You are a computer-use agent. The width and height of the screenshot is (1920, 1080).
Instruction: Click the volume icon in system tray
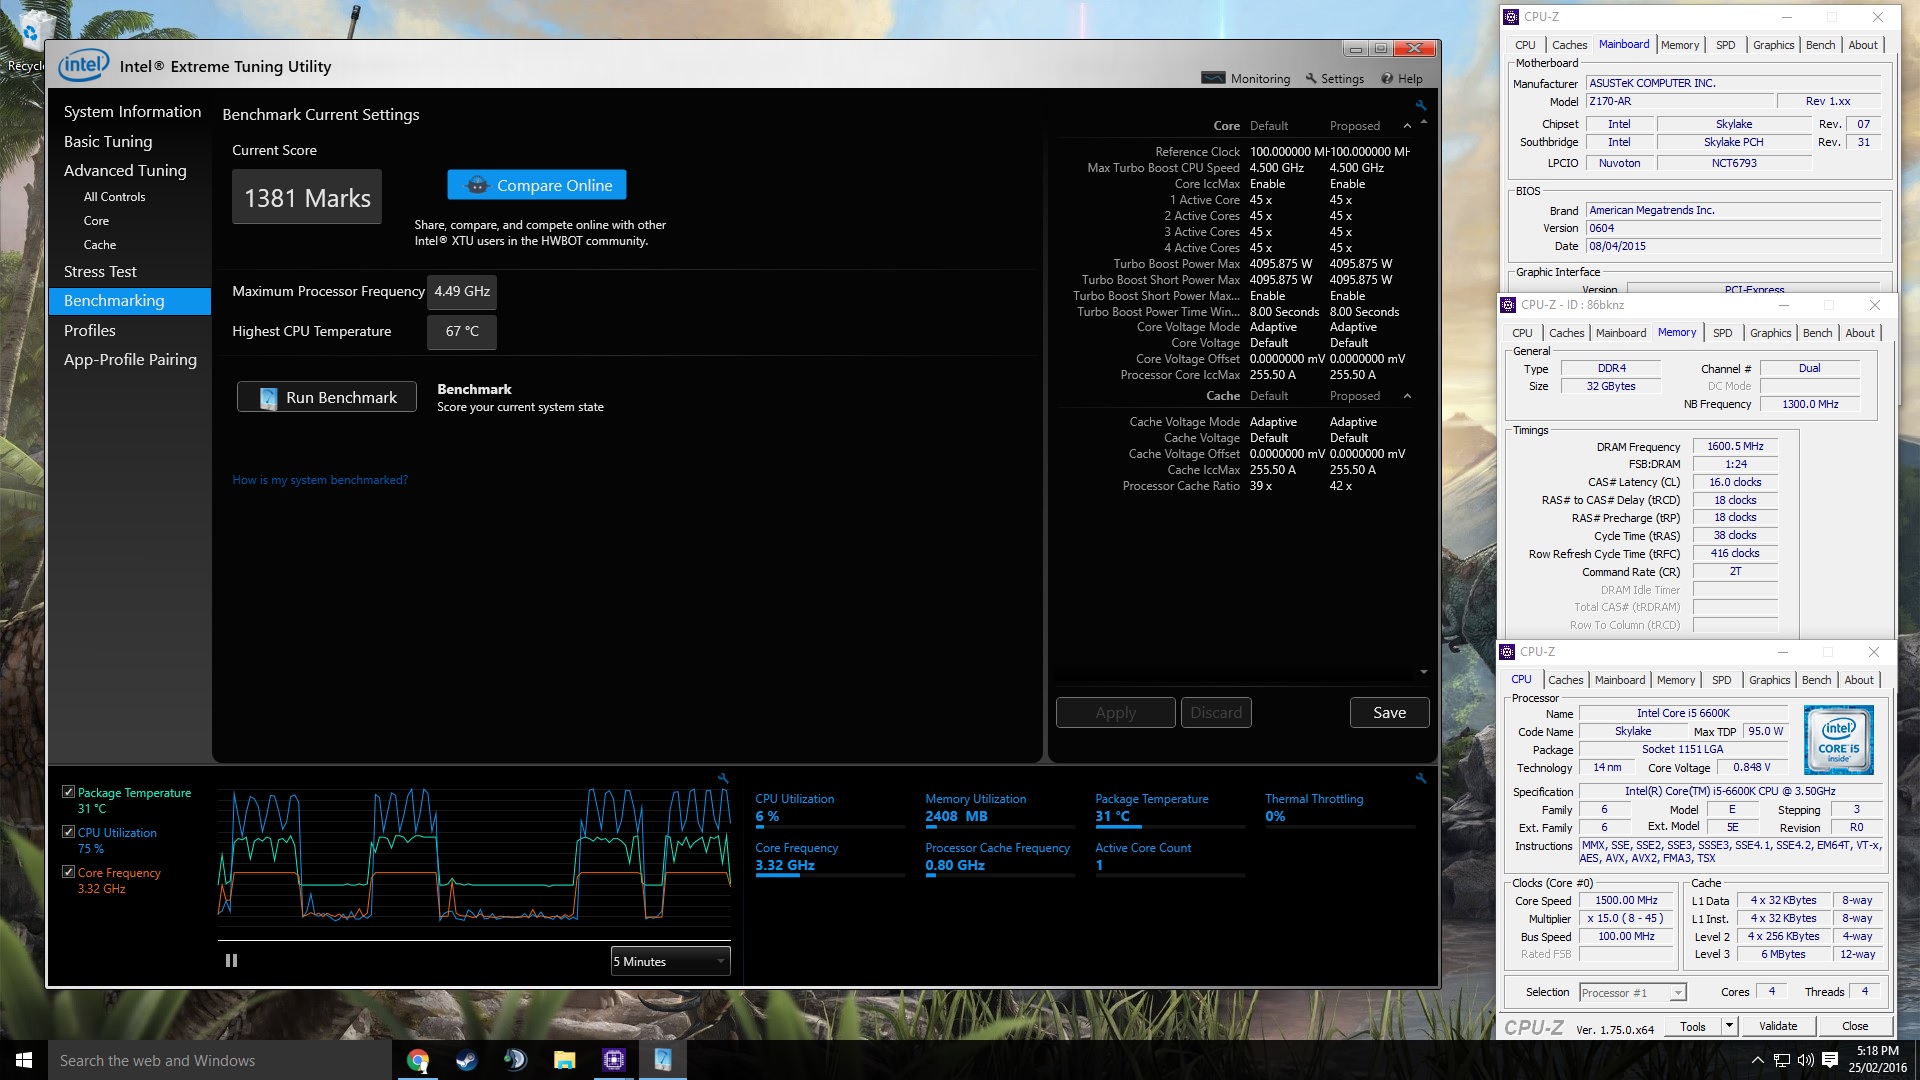1805,1060
